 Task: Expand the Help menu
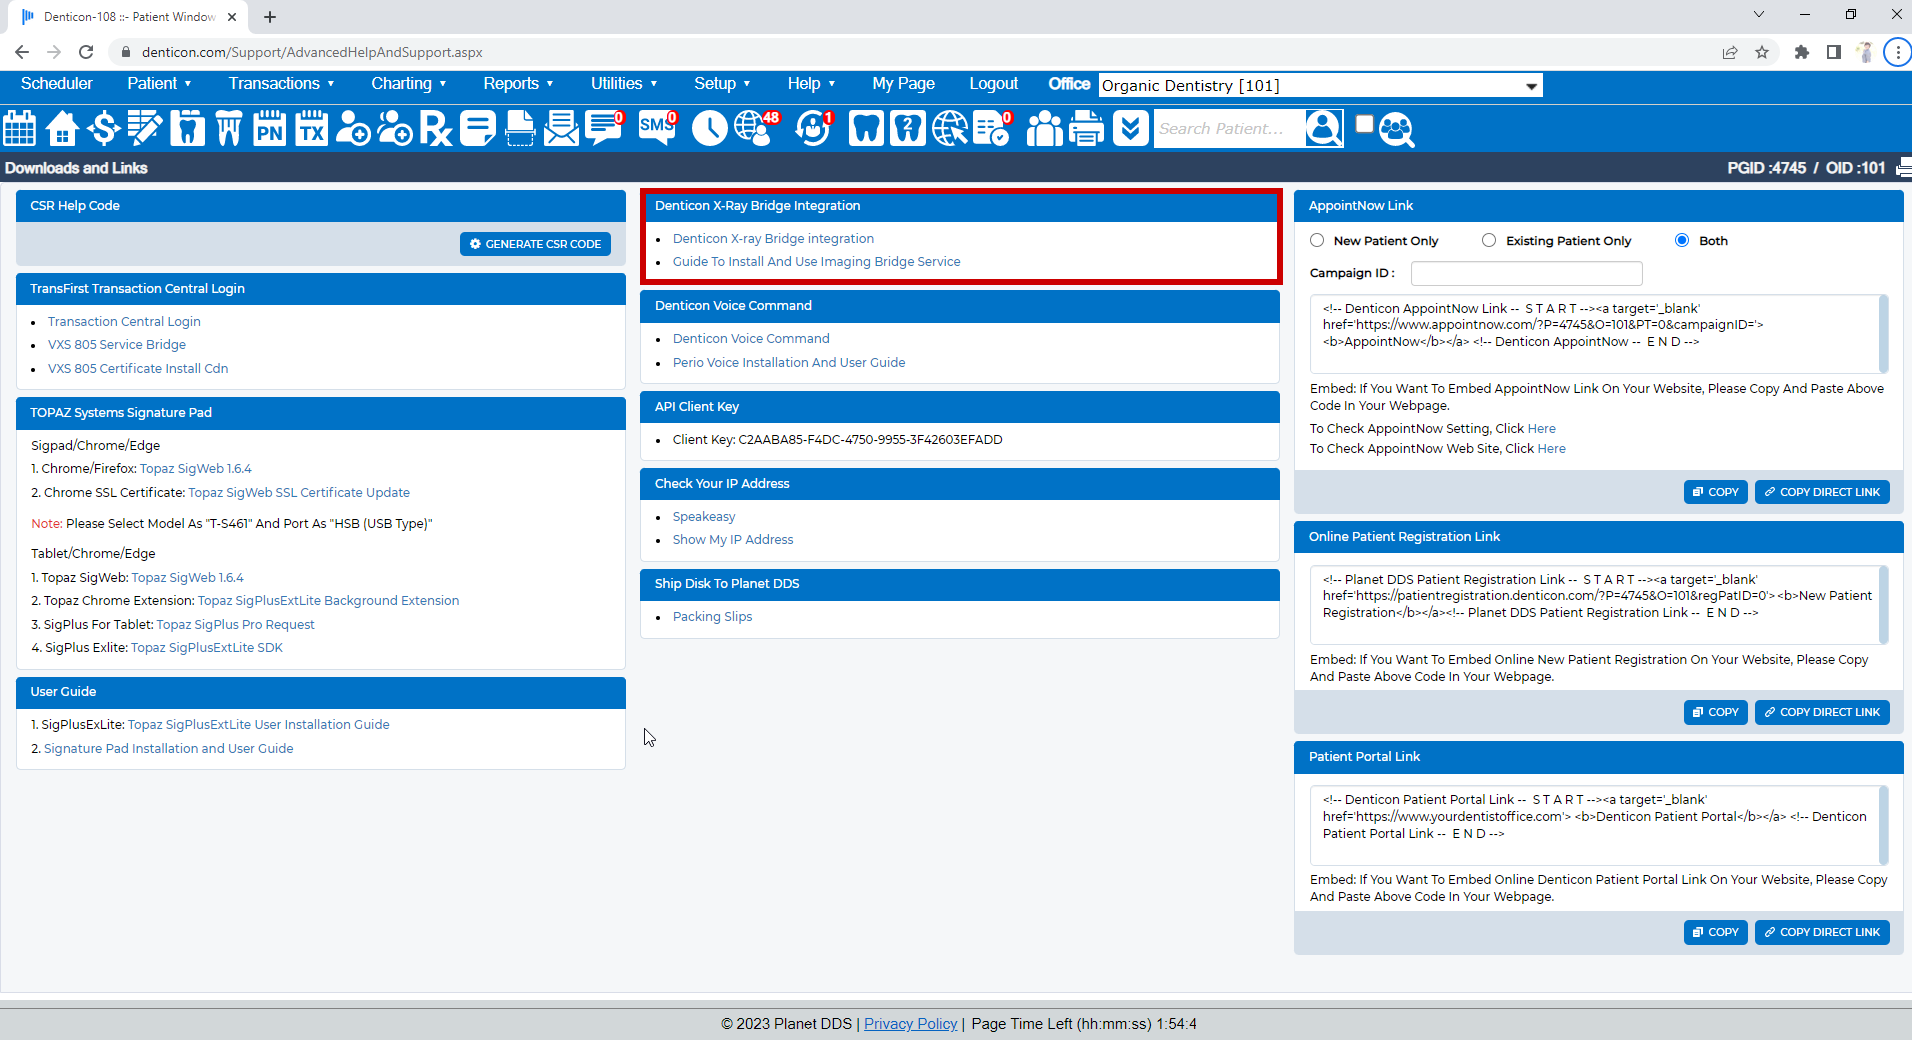click(811, 83)
